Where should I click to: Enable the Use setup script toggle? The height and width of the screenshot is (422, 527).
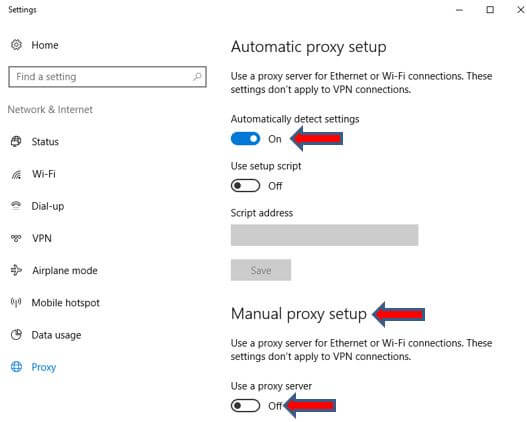(x=245, y=185)
